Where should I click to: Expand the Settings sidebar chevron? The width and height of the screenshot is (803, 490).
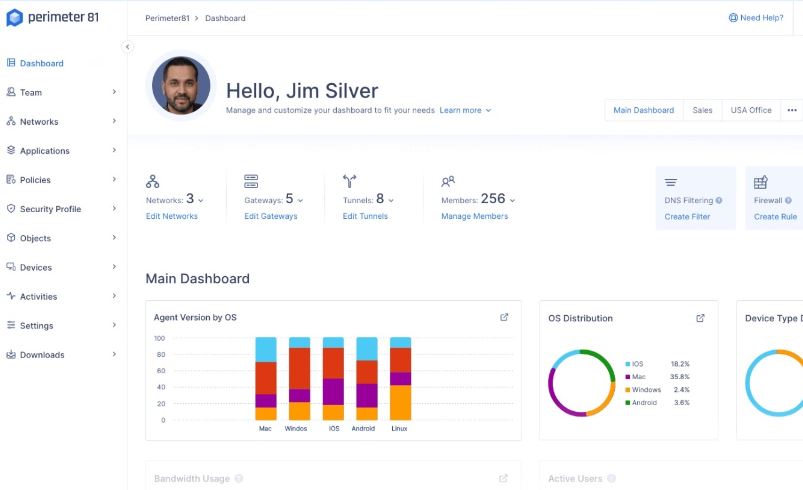[114, 325]
